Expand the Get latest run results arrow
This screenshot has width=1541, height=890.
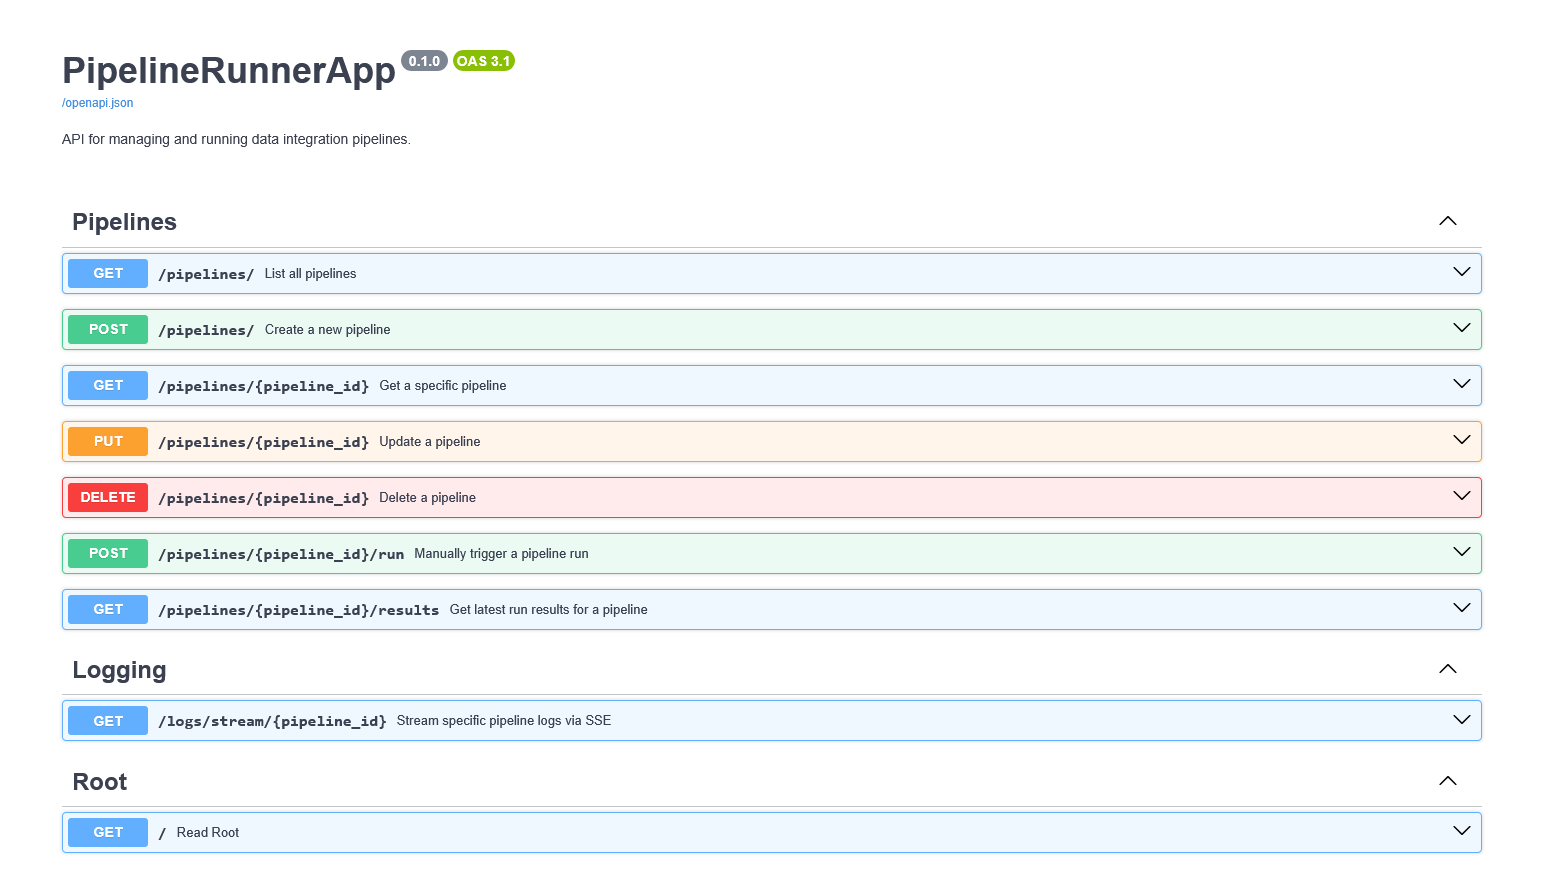pyautogui.click(x=1461, y=609)
